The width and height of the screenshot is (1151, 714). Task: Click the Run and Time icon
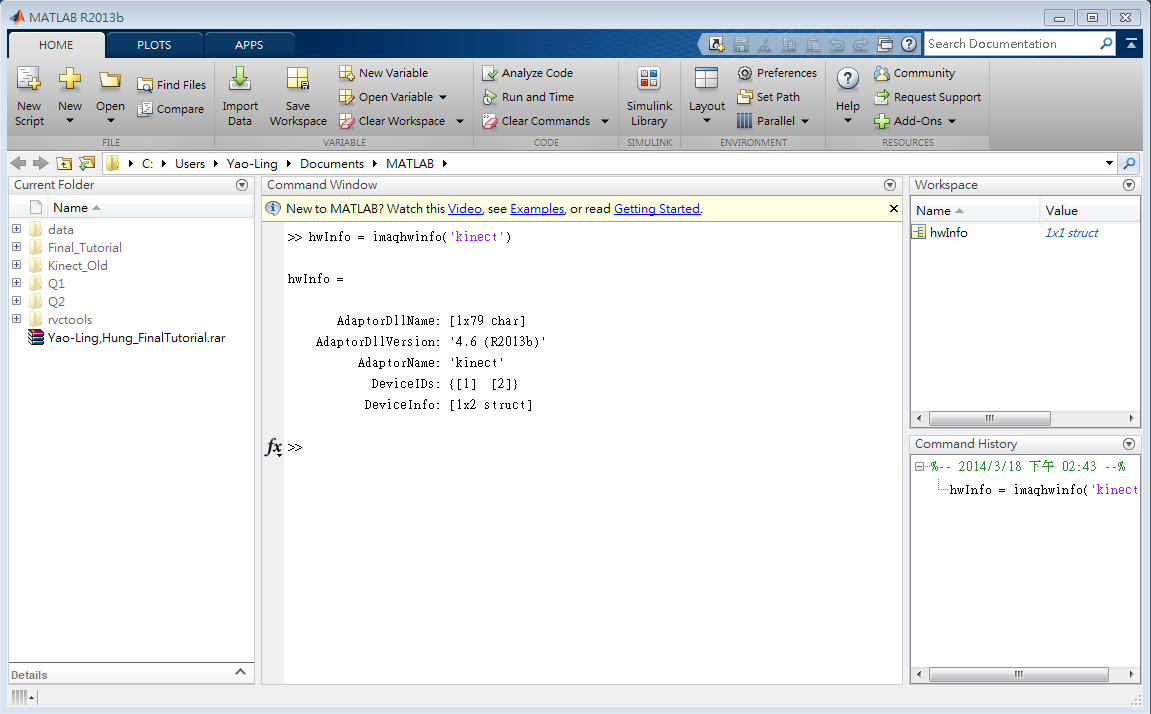530,96
